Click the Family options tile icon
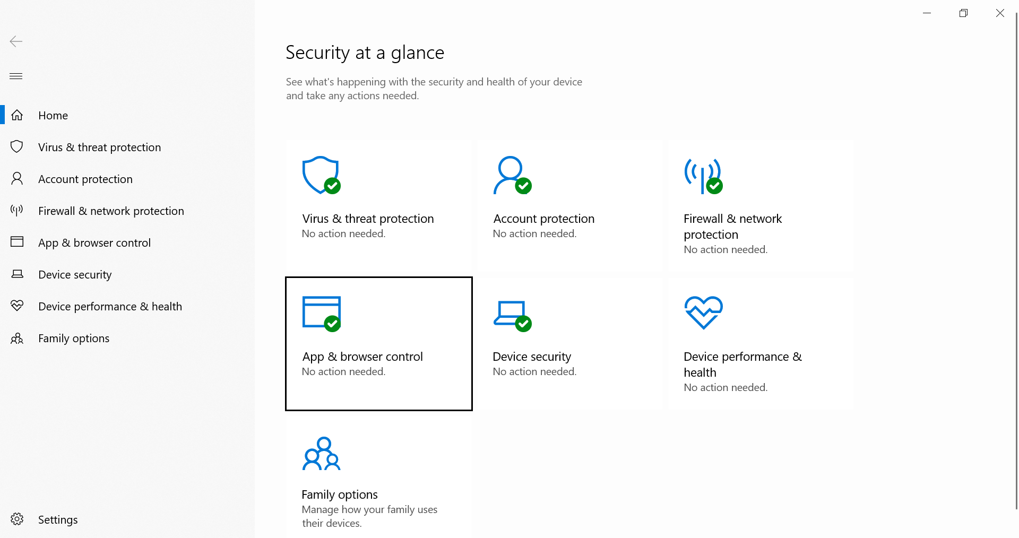This screenshot has height=538, width=1019. tap(321, 453)
